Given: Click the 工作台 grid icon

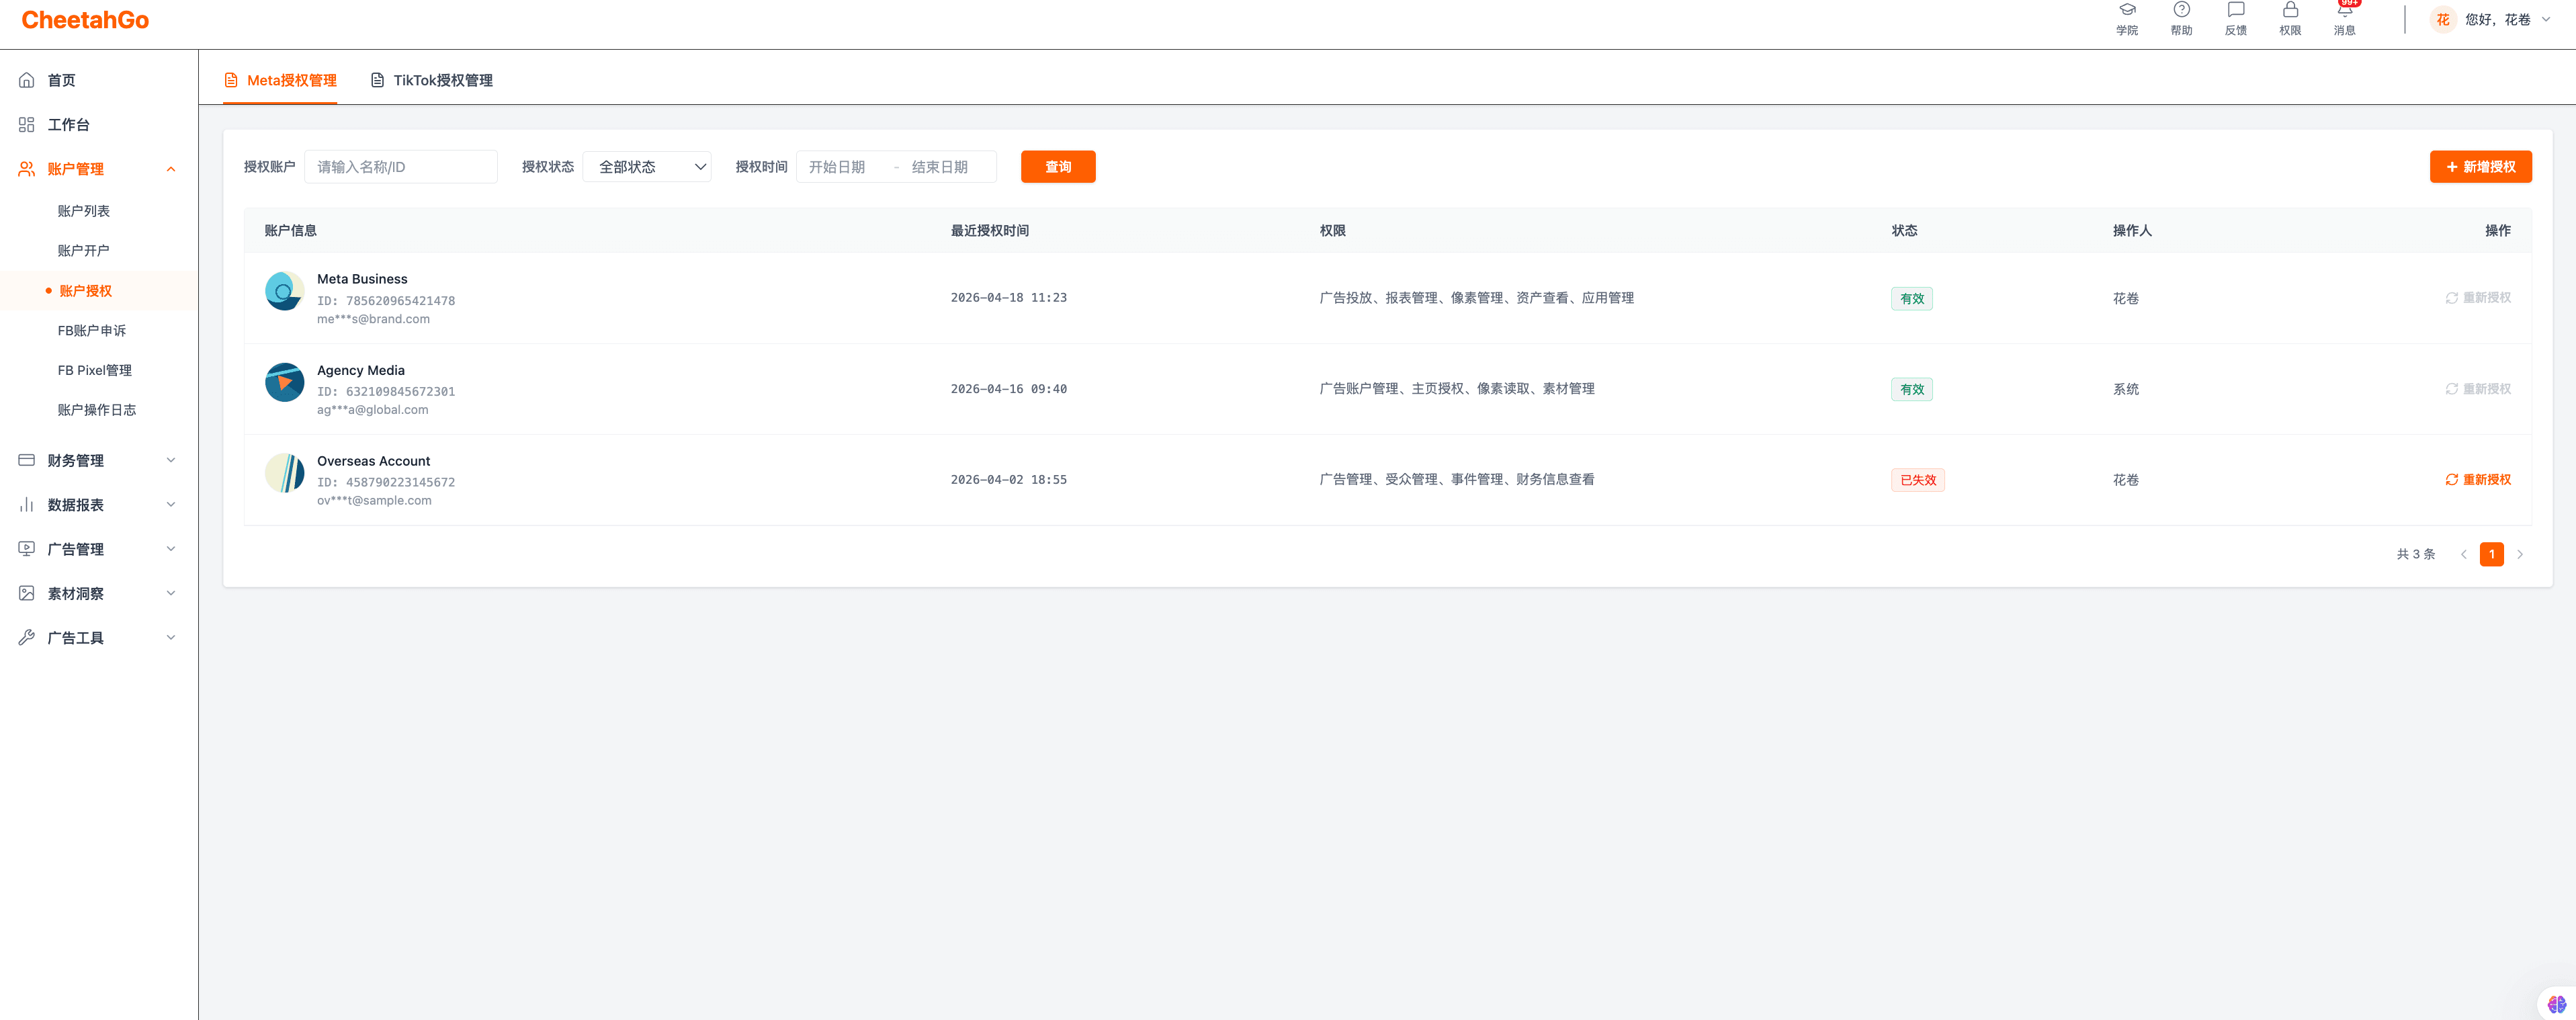Looking at the screenshot, I should (x=27, y=125).
